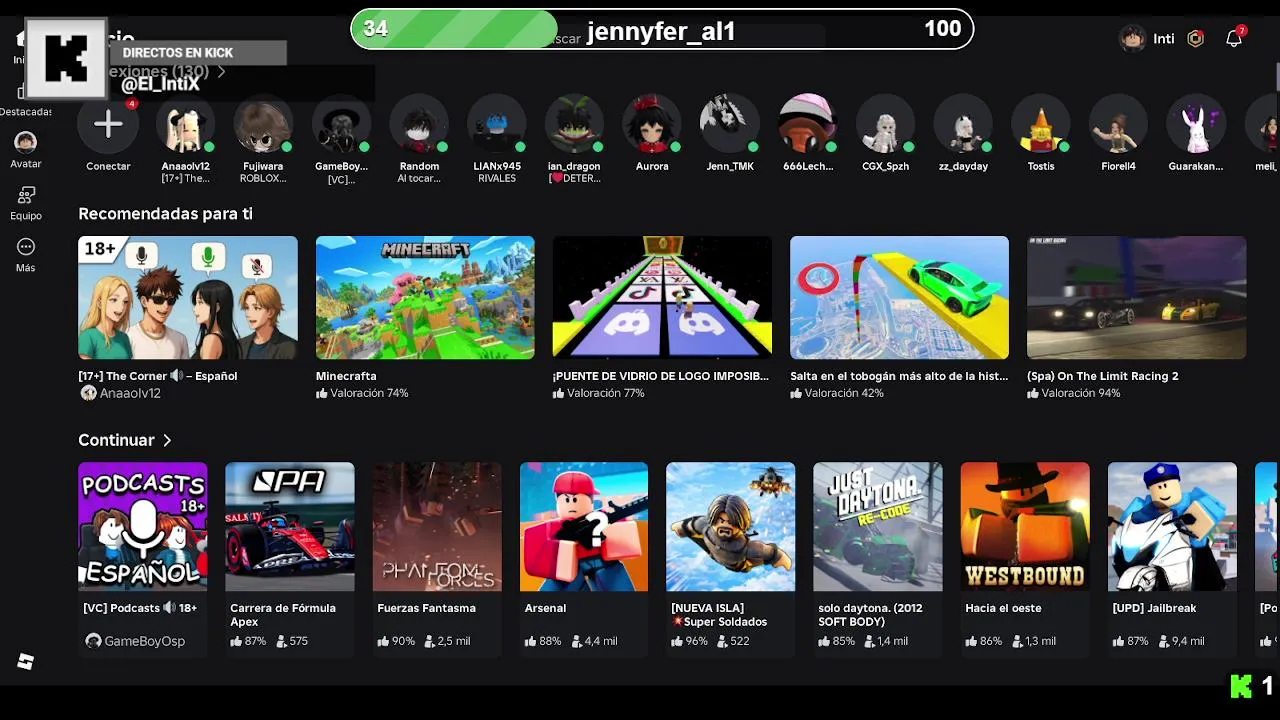Open Just Daytona game thumbnail
This screenshot has width=1280, height=720.
[878, 527]
